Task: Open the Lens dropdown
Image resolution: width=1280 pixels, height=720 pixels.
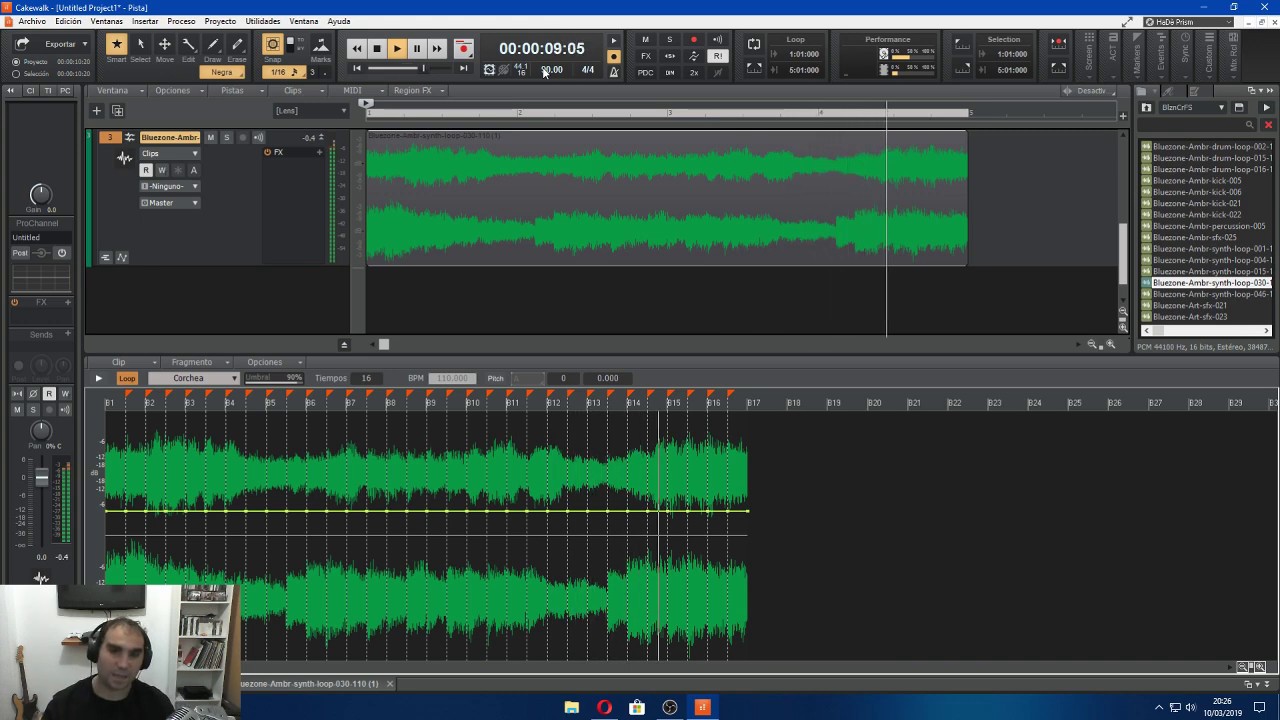Action: coord(309,111)
